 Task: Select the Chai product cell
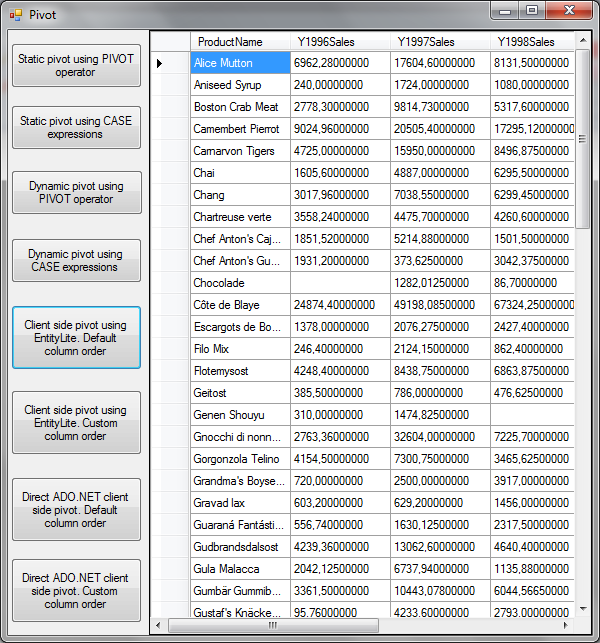(x=240, y=173)
